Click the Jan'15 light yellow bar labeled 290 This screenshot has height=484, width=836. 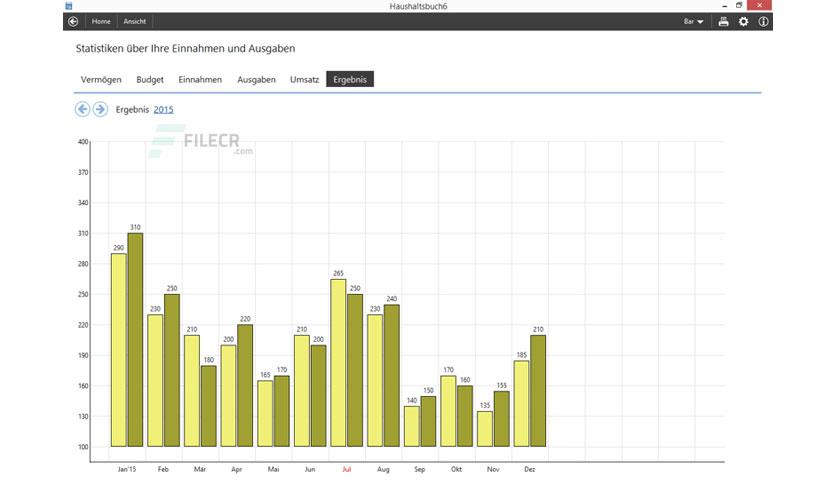(x=118, y=350)
